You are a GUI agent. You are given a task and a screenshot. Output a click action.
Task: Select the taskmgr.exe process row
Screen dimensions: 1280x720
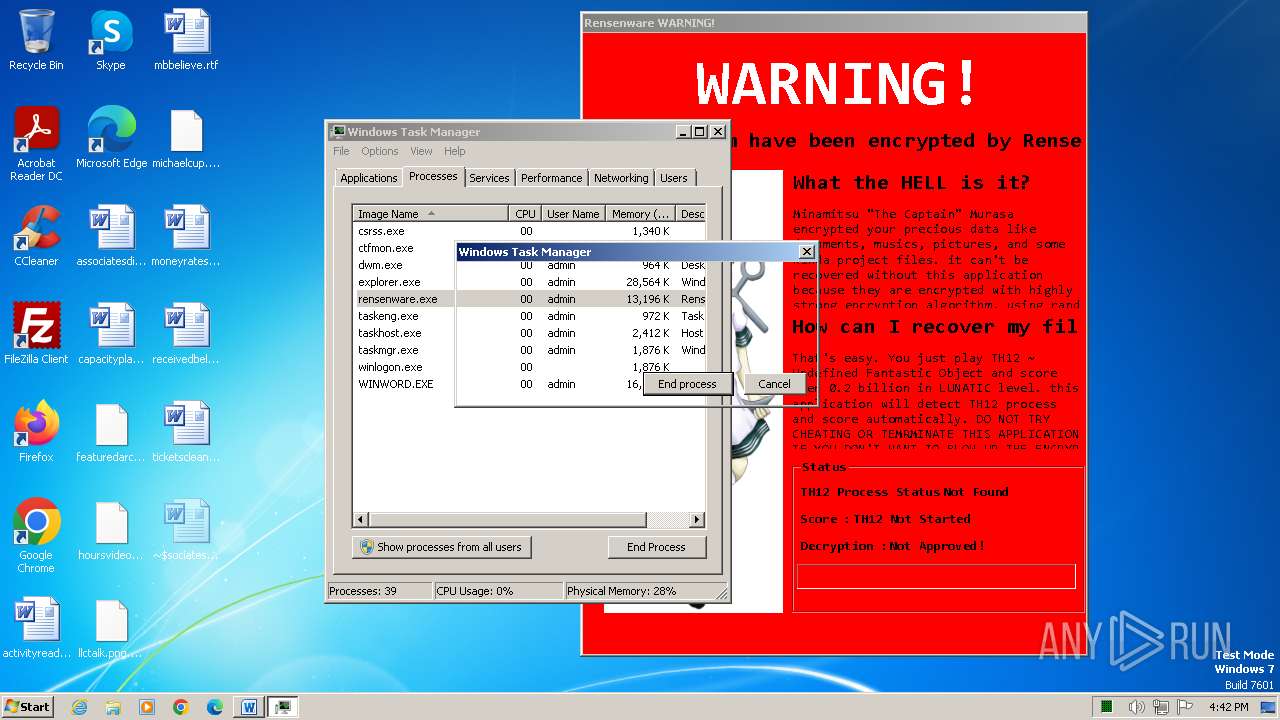[530, 350]
